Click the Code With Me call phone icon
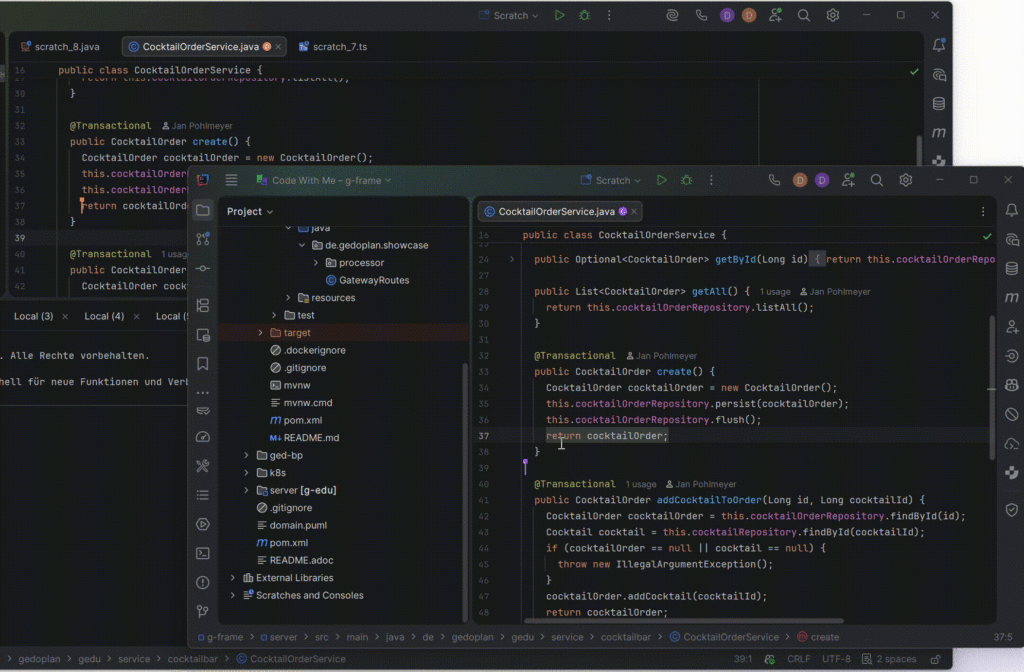Viewport: 1024px width, 672px height. 774,181
